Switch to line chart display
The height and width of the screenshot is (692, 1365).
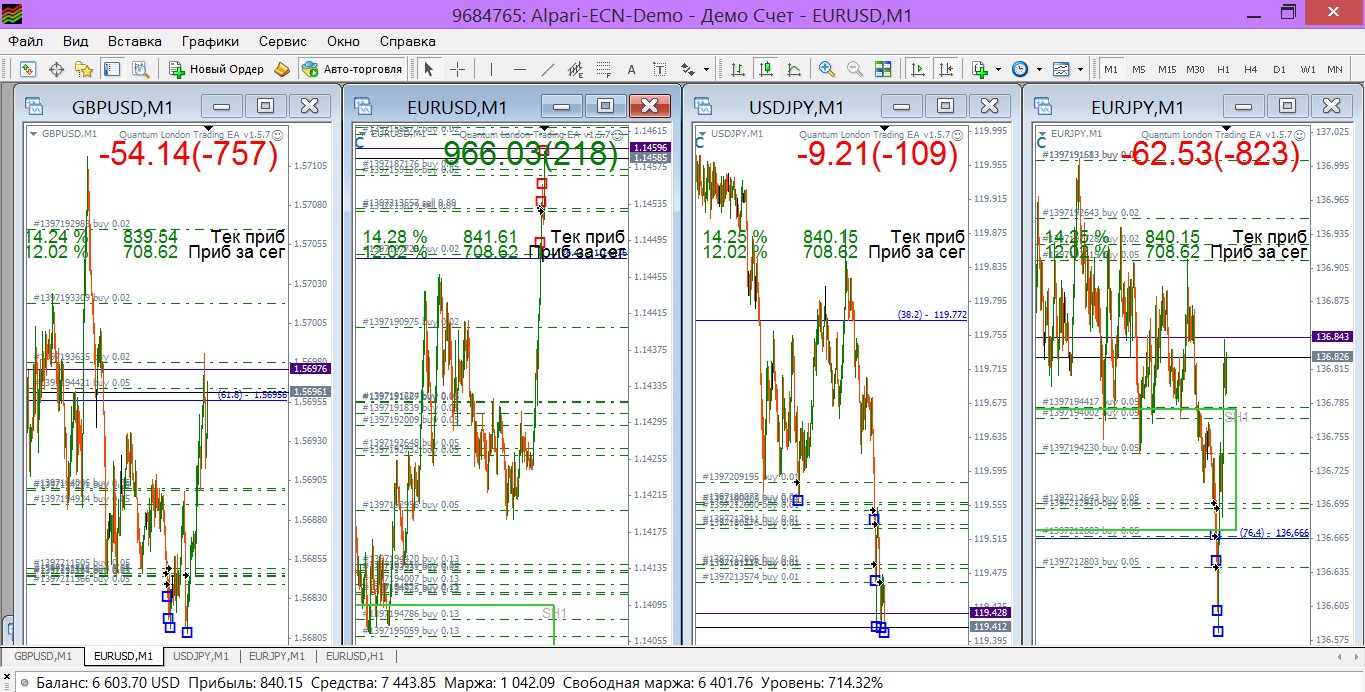pos(794,69)
